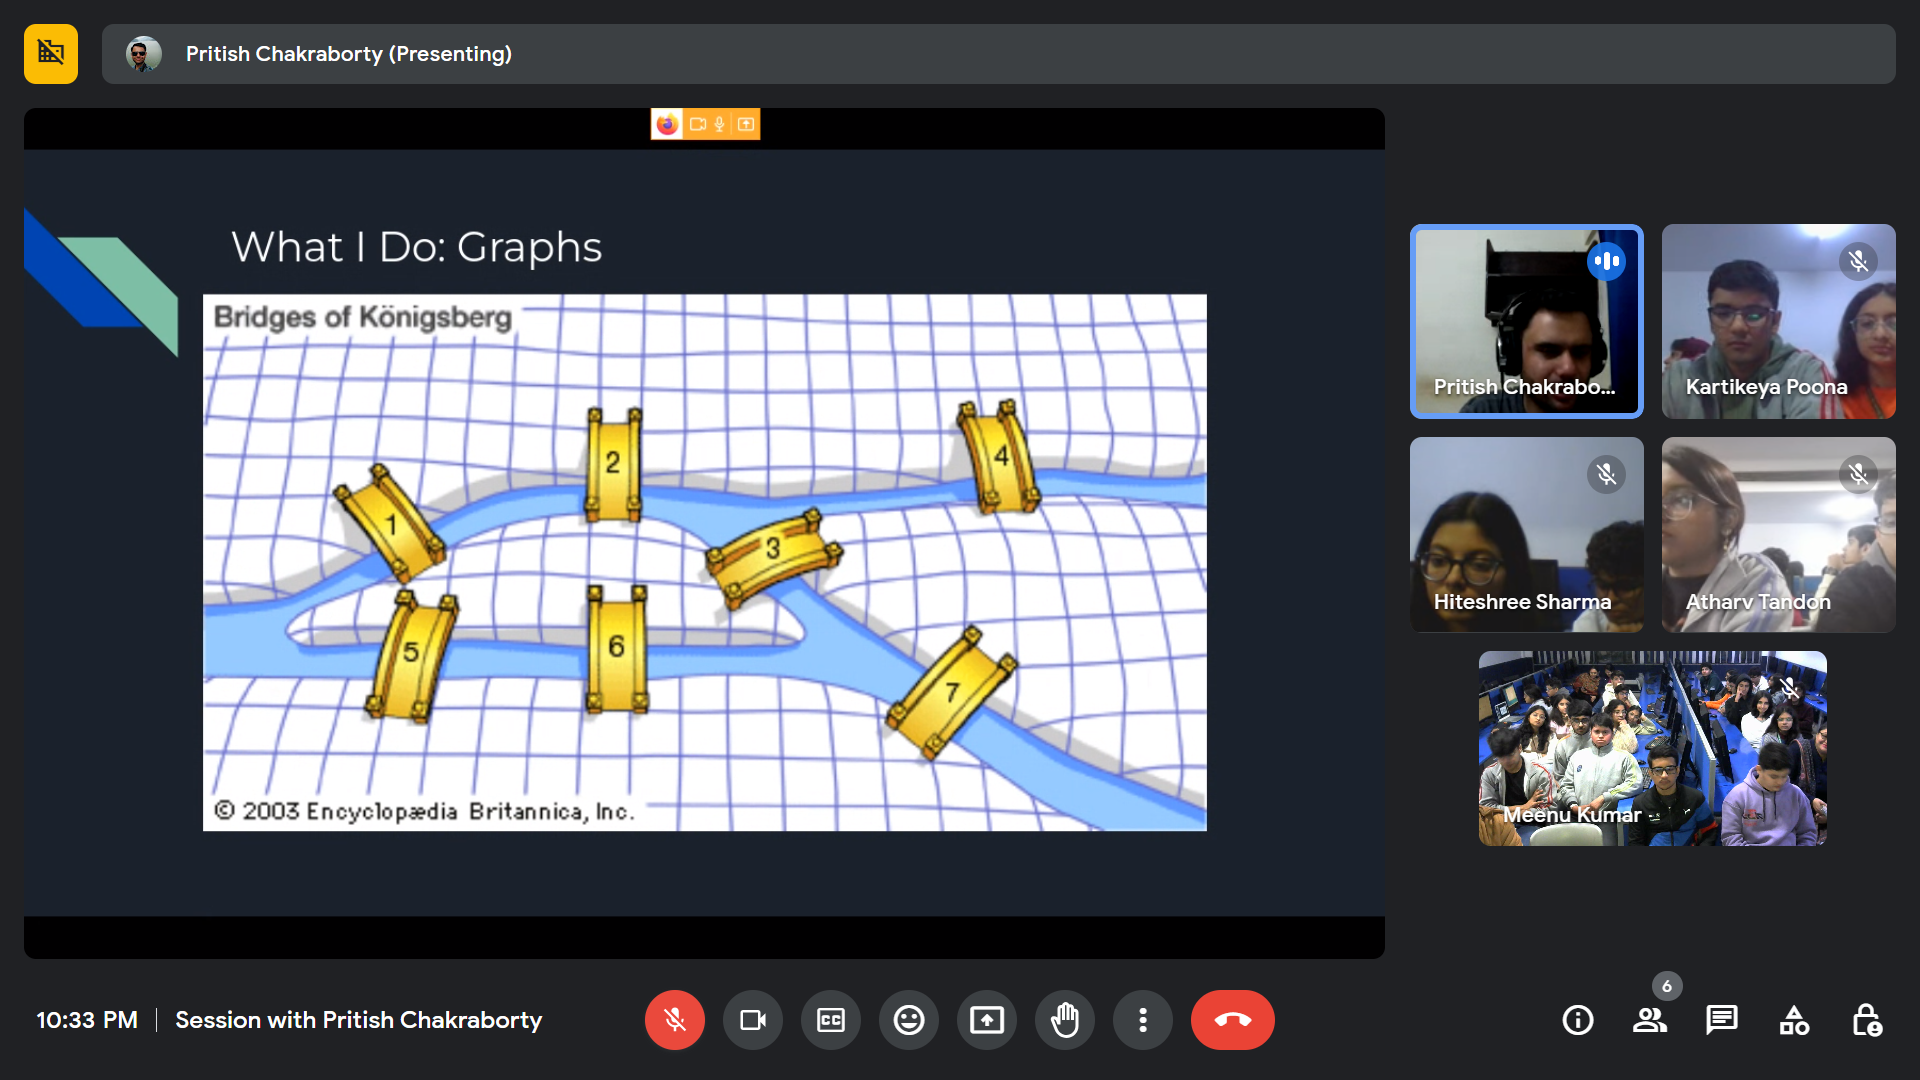This screenshot has height=1080, width=1920.
Task: Toggle the camera on or off
Action: coord(753,1020)
